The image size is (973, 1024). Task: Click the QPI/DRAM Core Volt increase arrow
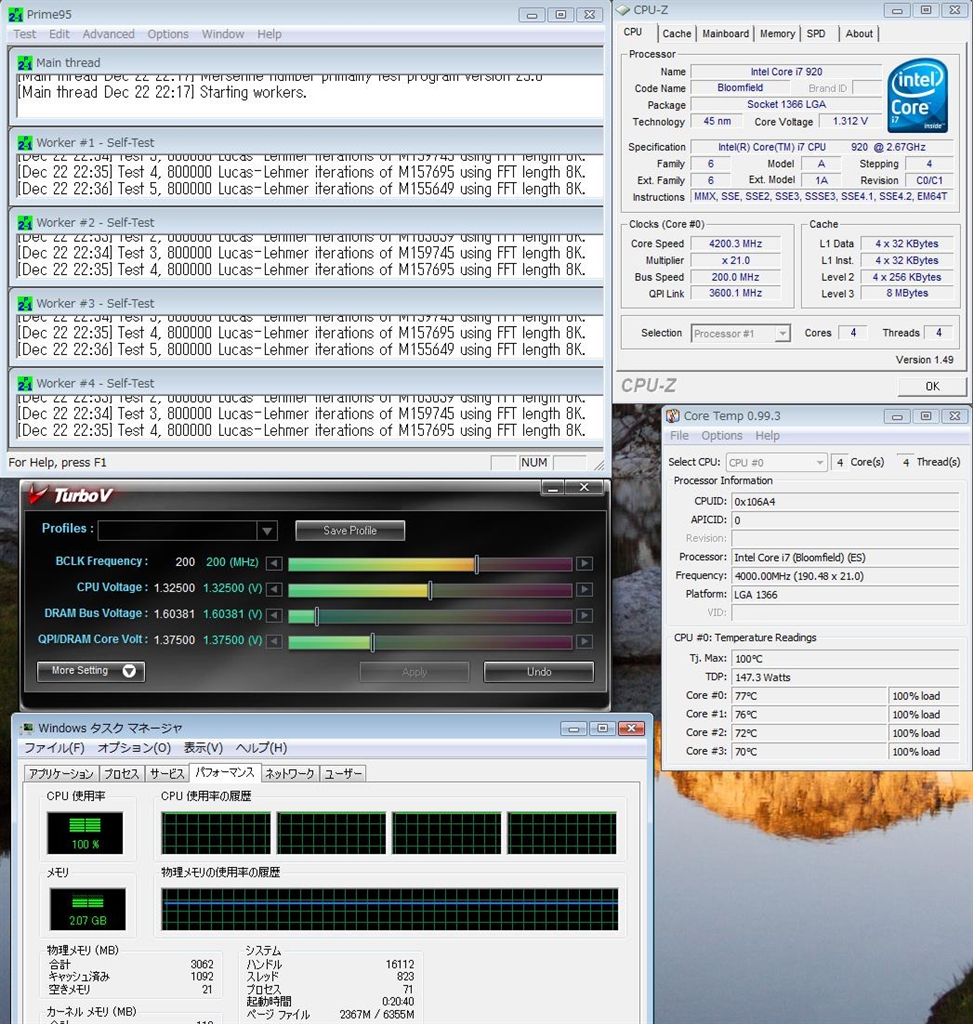point(585,642)
